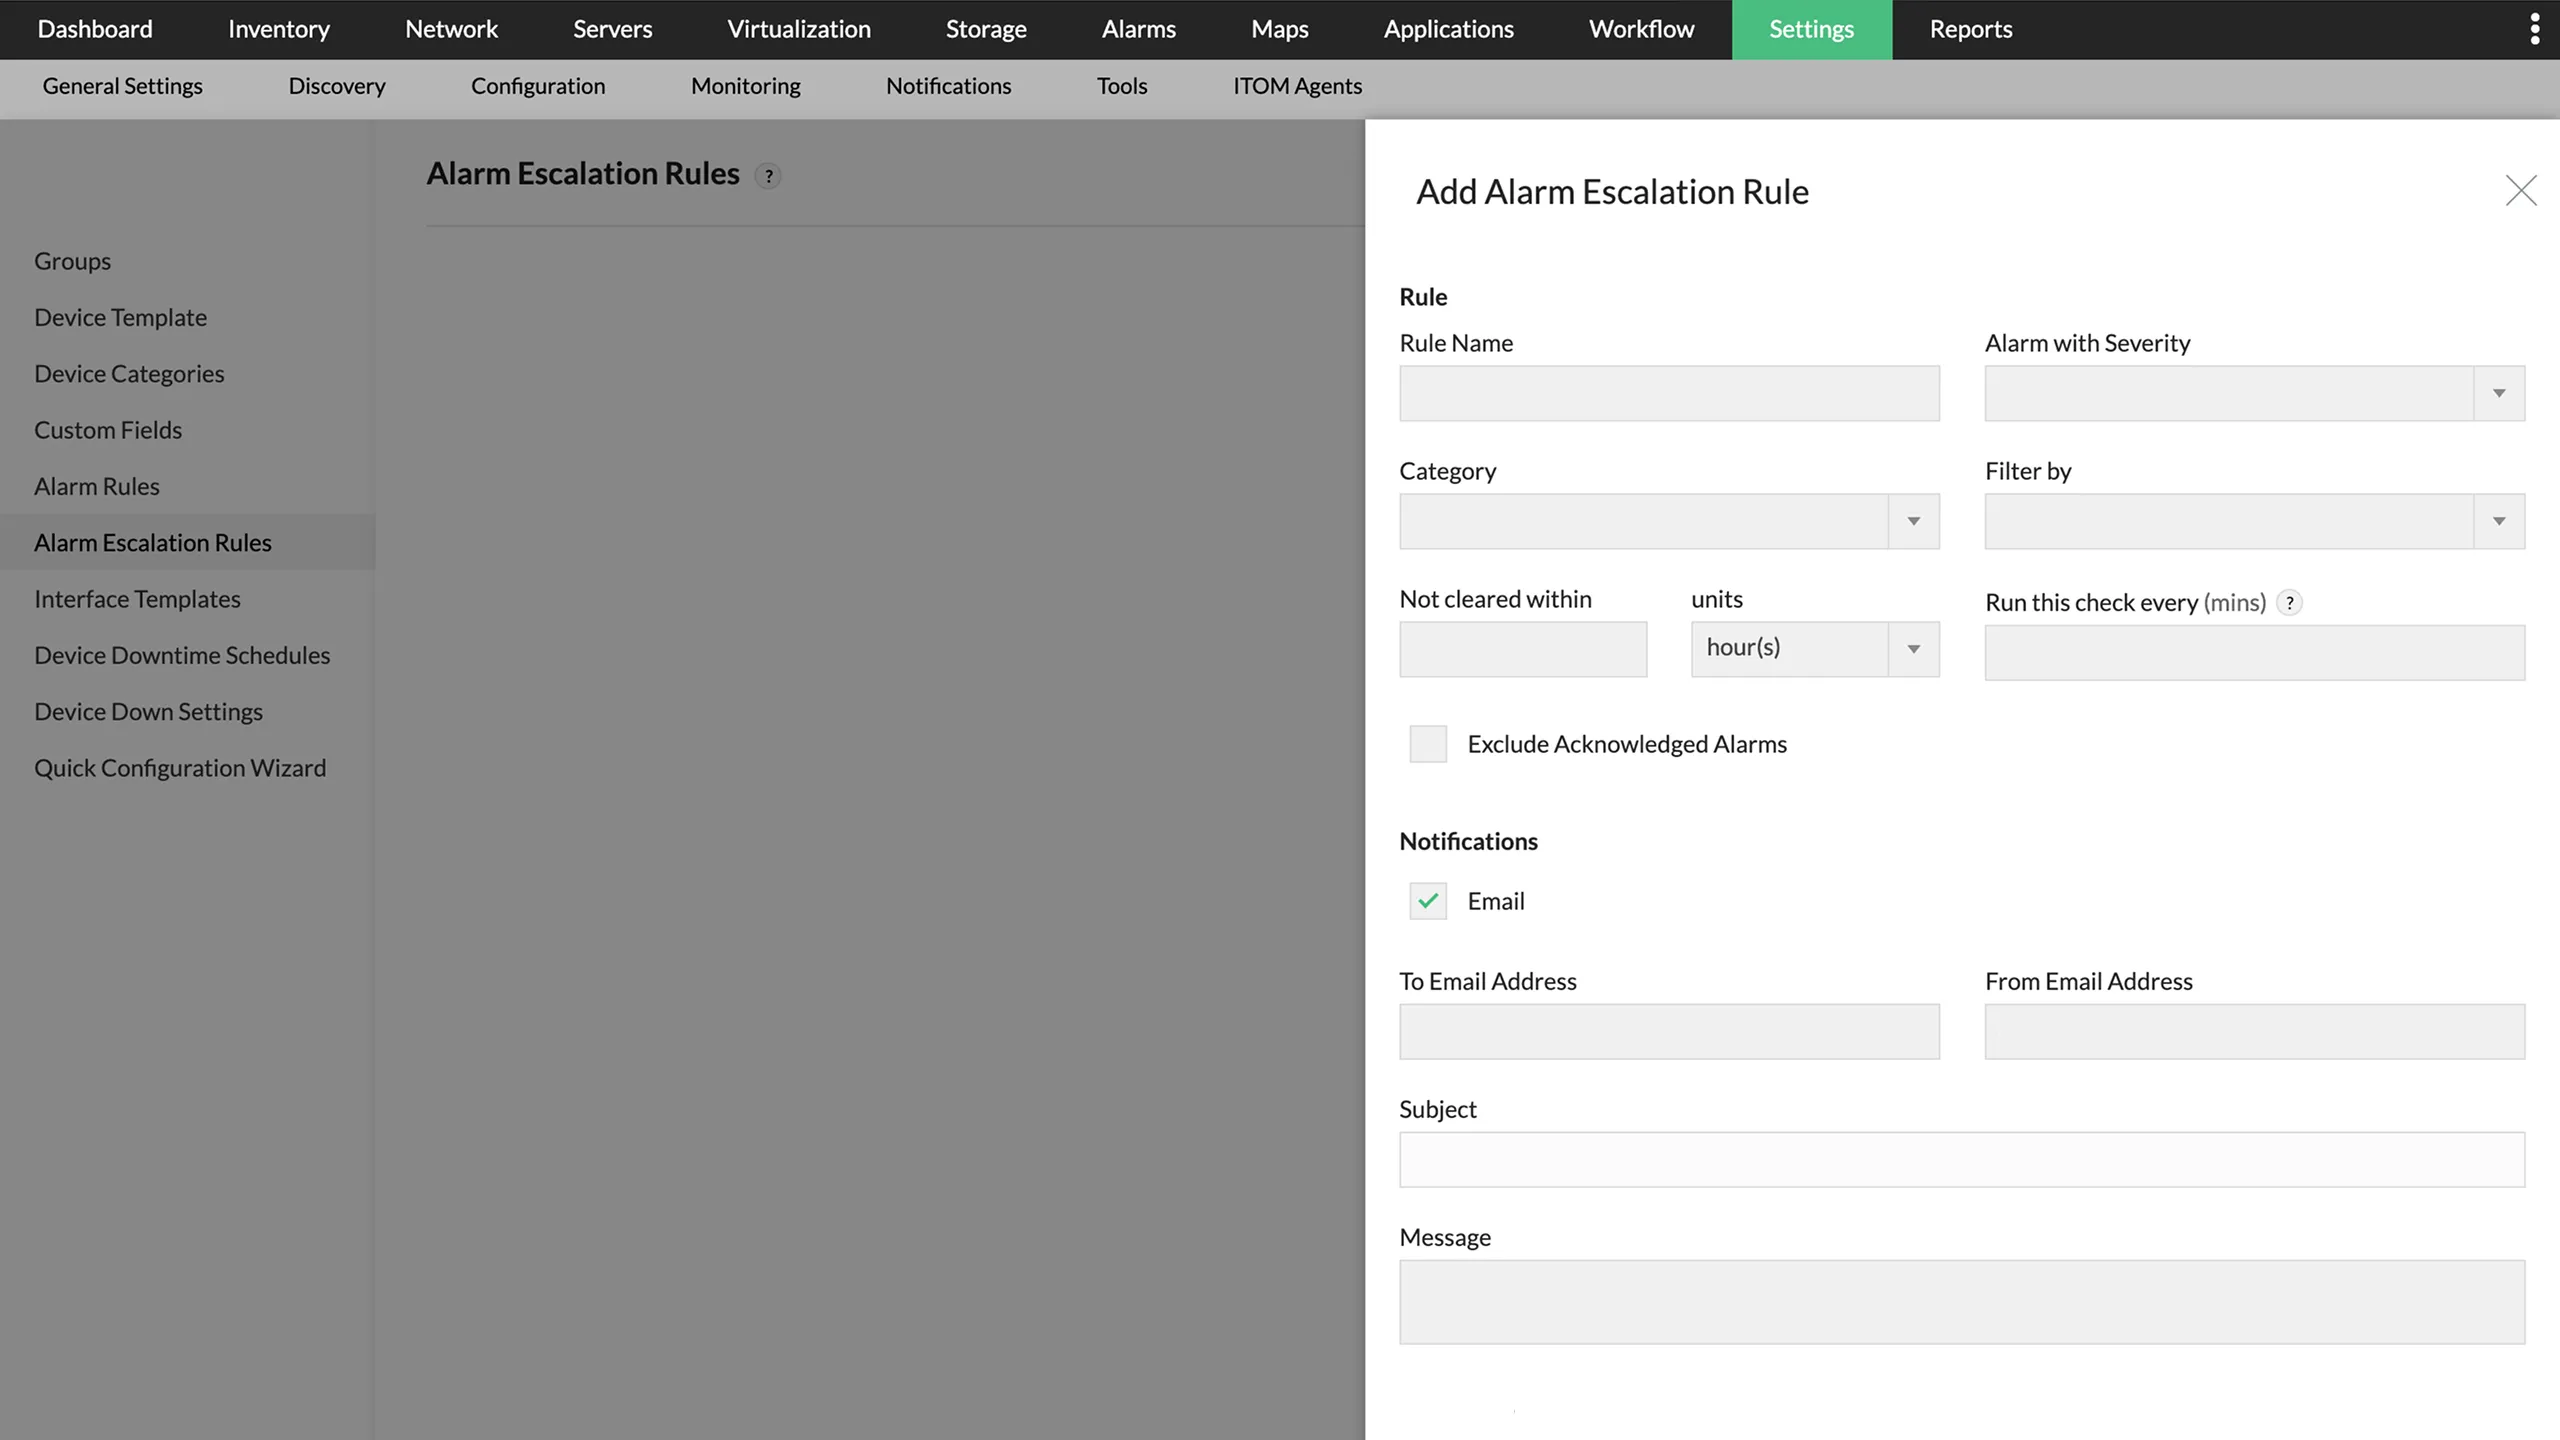This screenshot has height=1440, width=2560.
Task: Change units using the hour(s) dropdown
Action: (1912, 648)
